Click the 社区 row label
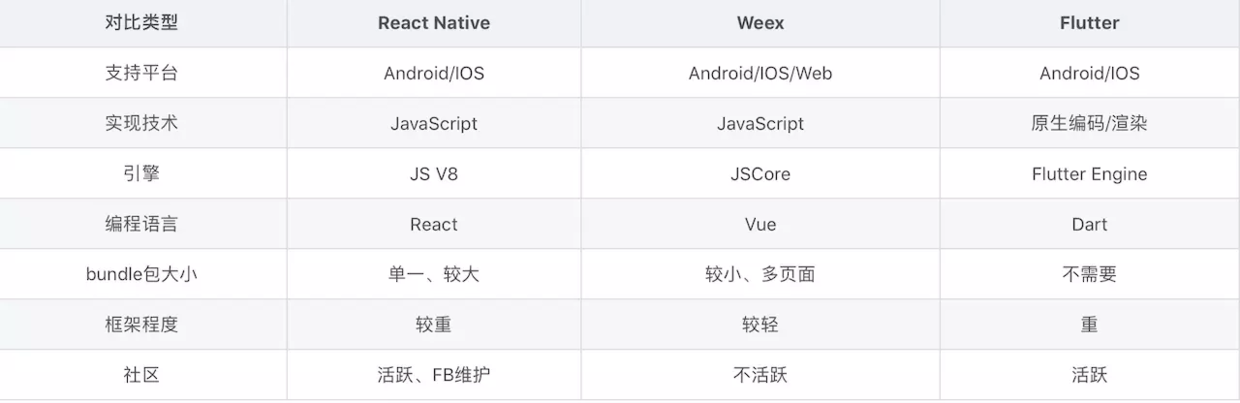Screen dimensions: 1240x403 141,375
